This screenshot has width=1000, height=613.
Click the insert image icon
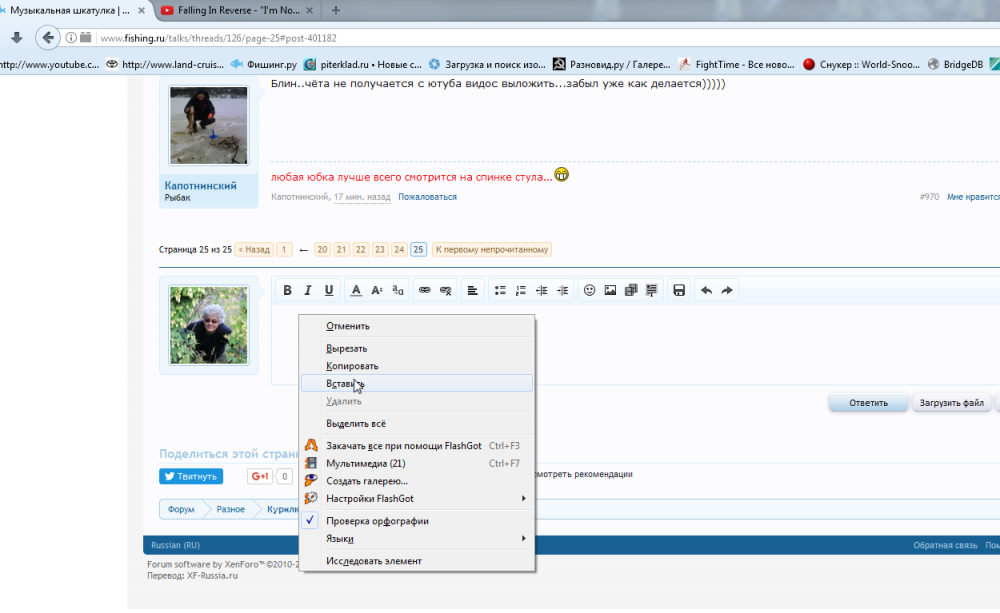click(610, 291)
